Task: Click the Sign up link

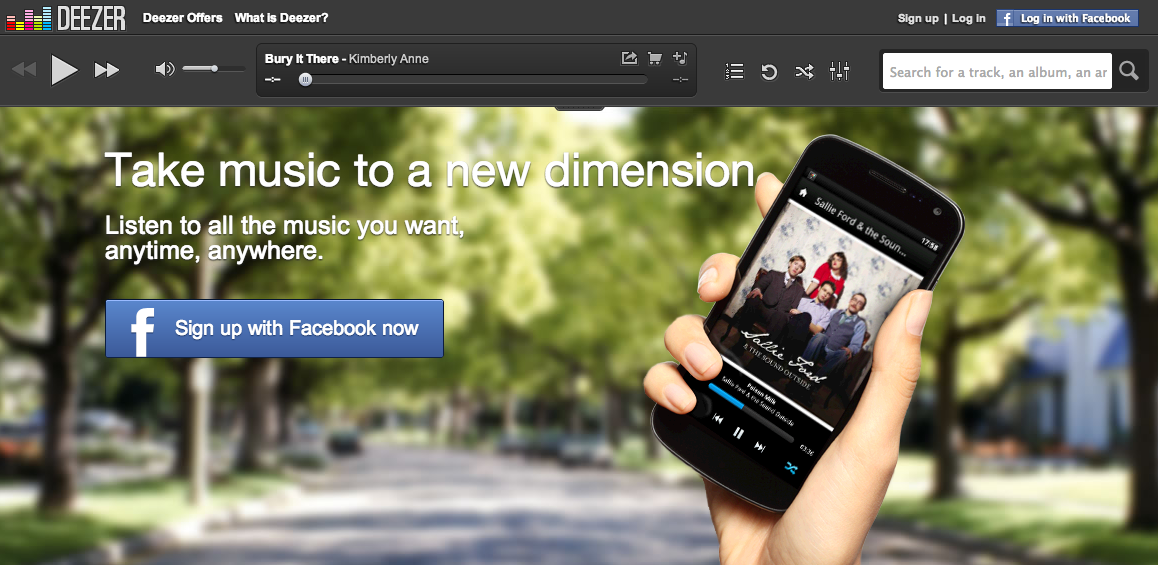Action: click(918, 18)
